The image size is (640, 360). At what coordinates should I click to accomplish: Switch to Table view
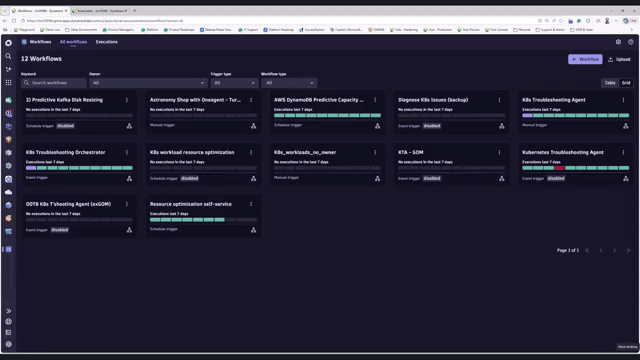[x=610, y=83]
